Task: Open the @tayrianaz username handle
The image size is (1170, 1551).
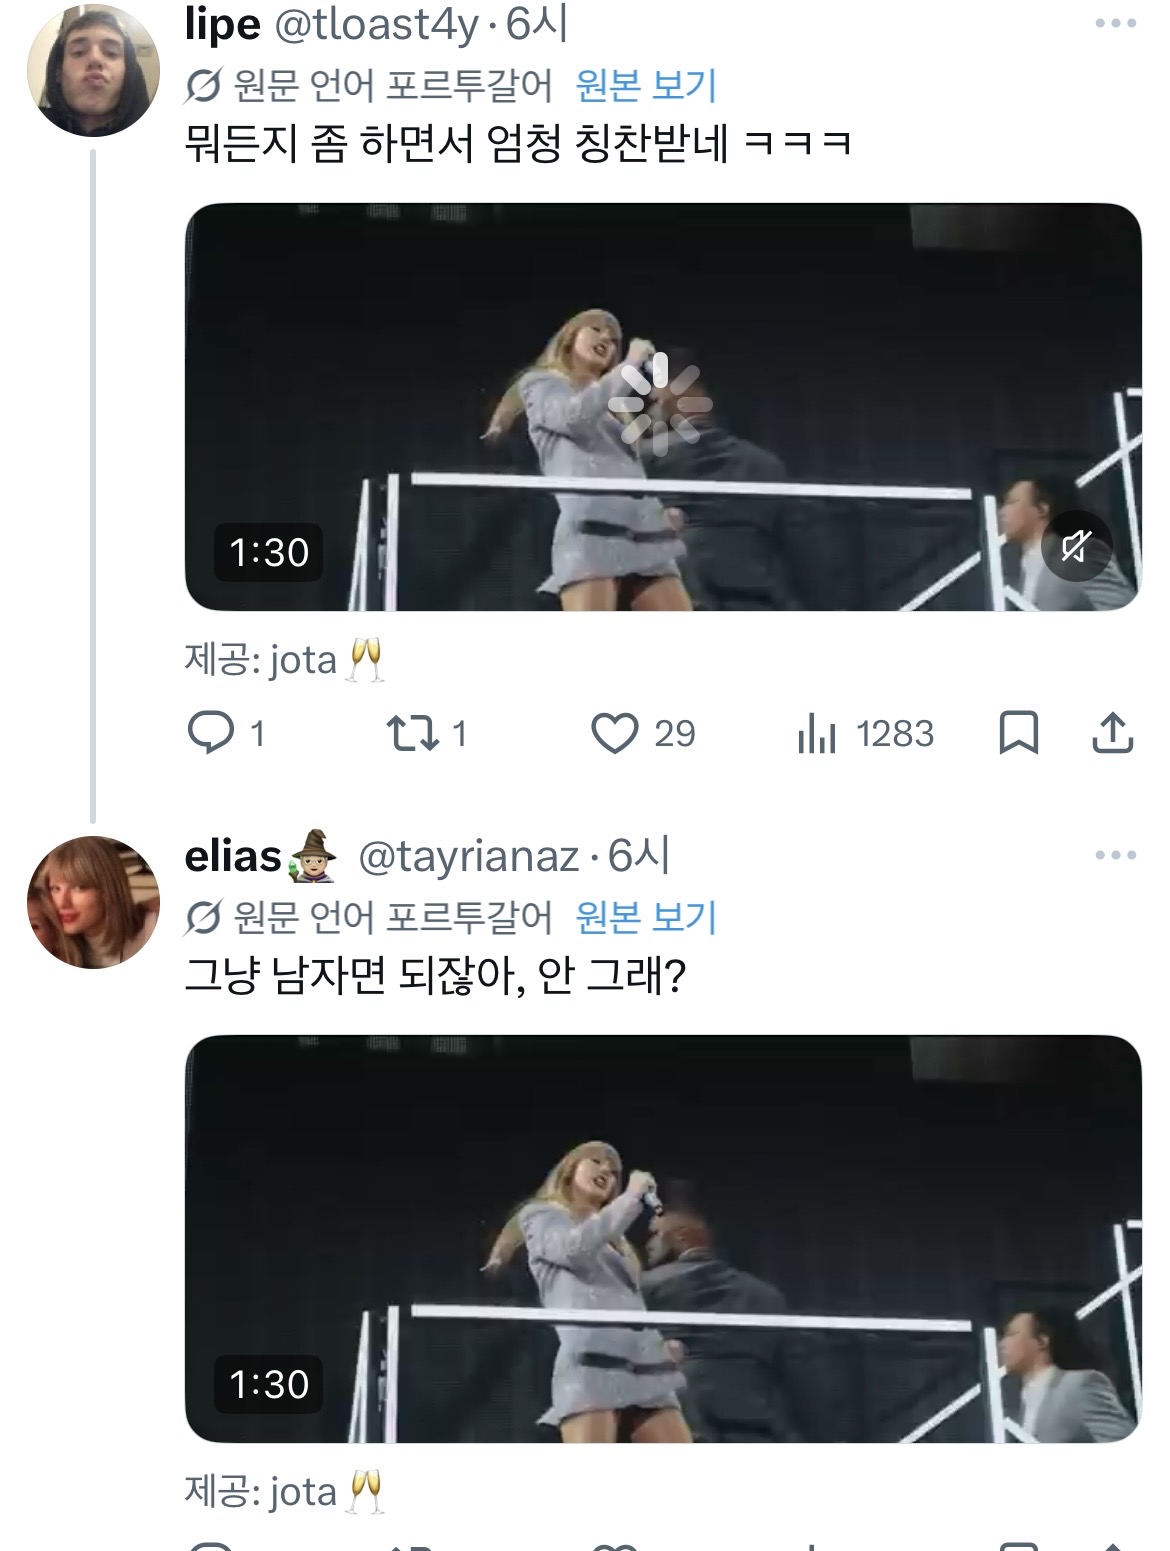Action: click(468, 856)
